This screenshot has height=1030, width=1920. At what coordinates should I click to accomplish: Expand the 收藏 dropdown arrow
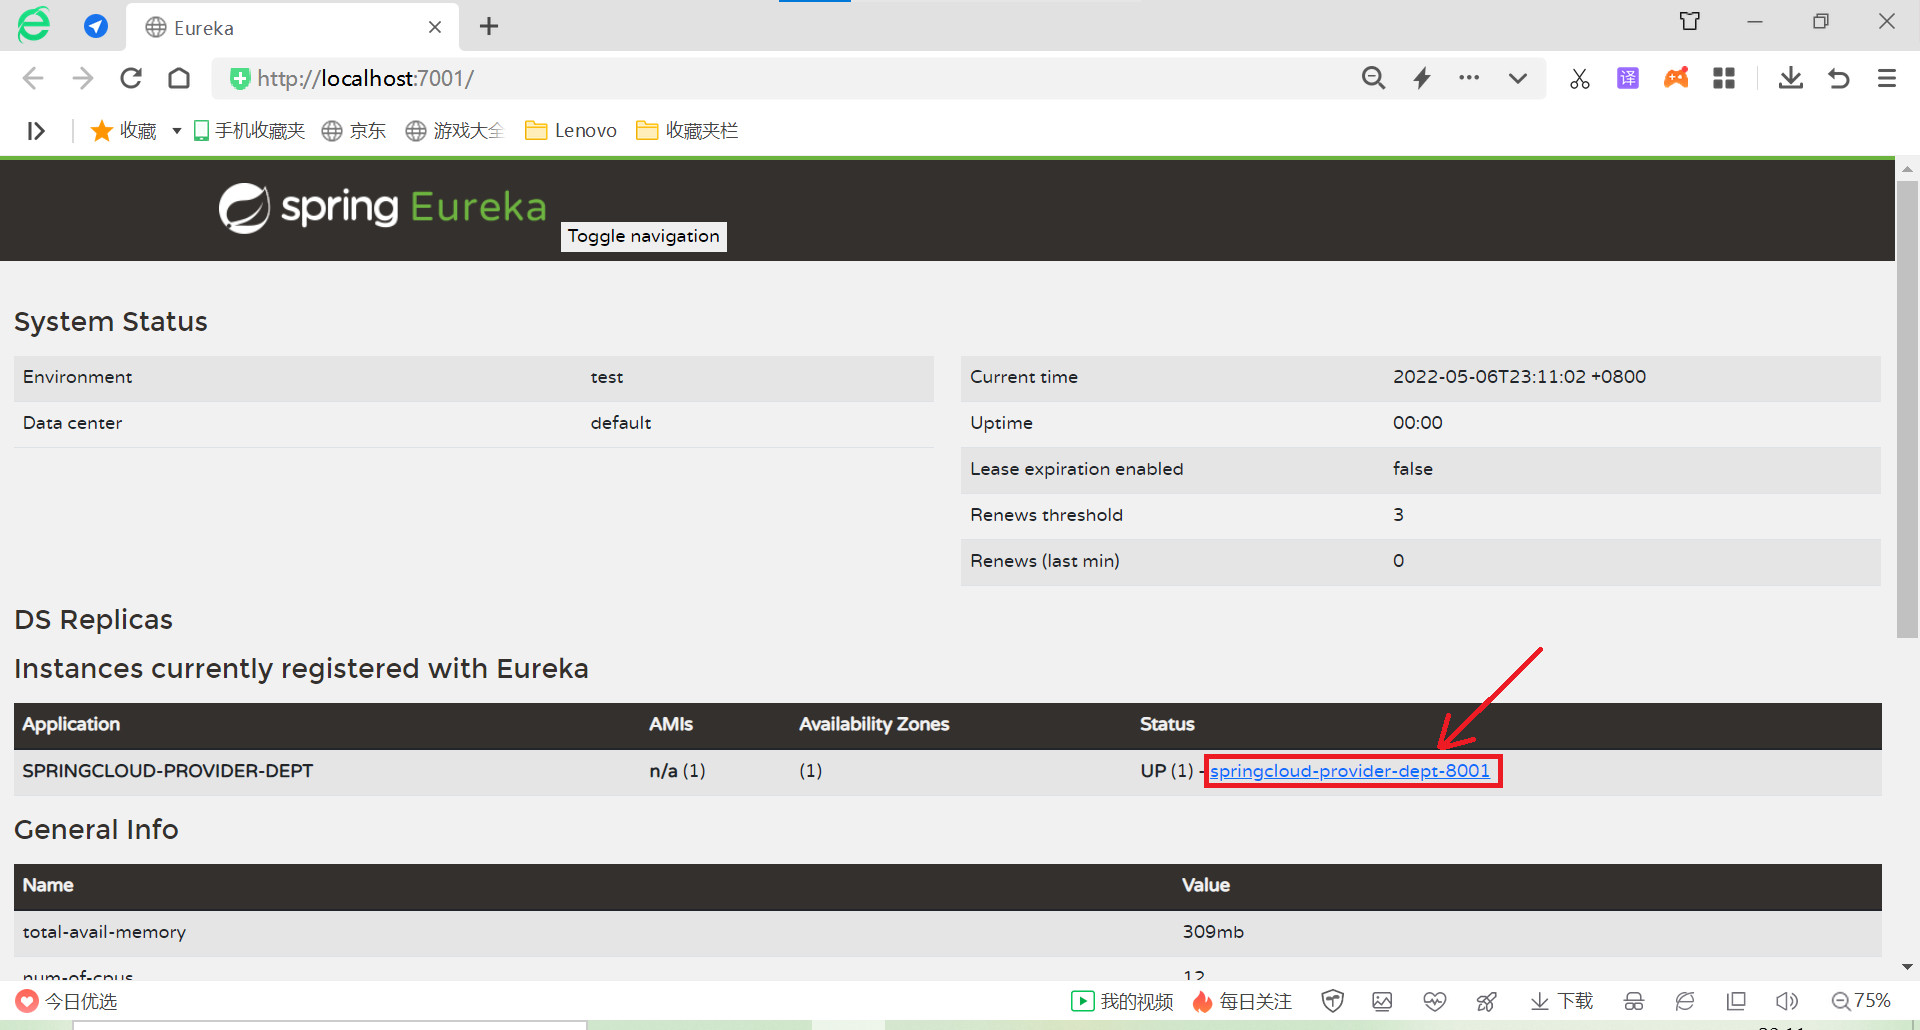point(176,131)
